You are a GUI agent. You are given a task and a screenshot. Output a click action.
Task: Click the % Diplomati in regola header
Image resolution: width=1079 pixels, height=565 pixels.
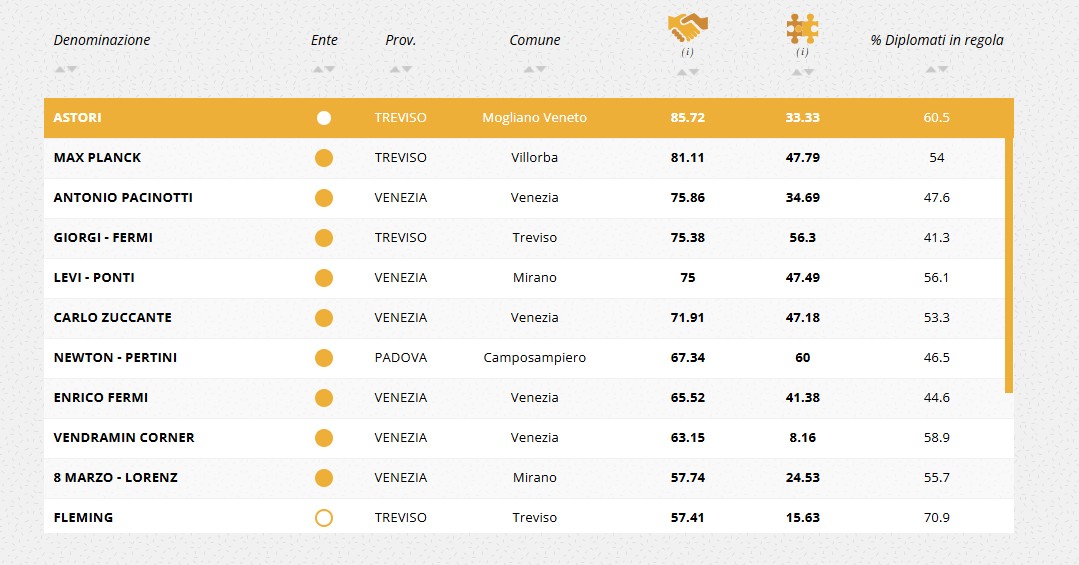(x=937, y=40)
